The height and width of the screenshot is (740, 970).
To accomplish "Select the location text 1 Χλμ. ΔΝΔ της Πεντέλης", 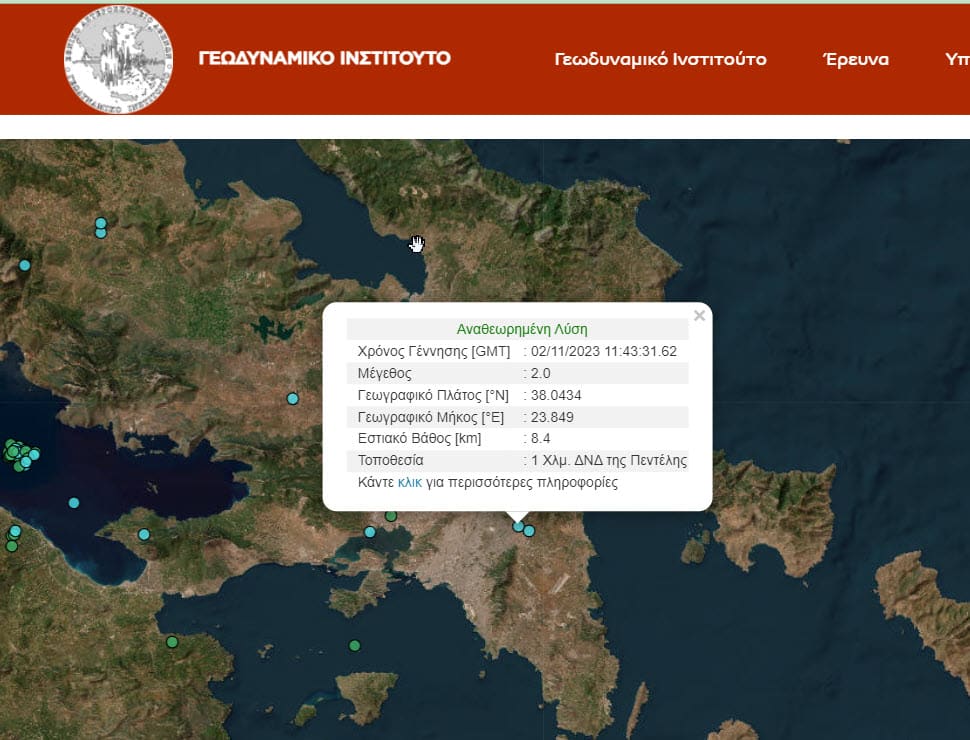I will [x=609, y=460].
